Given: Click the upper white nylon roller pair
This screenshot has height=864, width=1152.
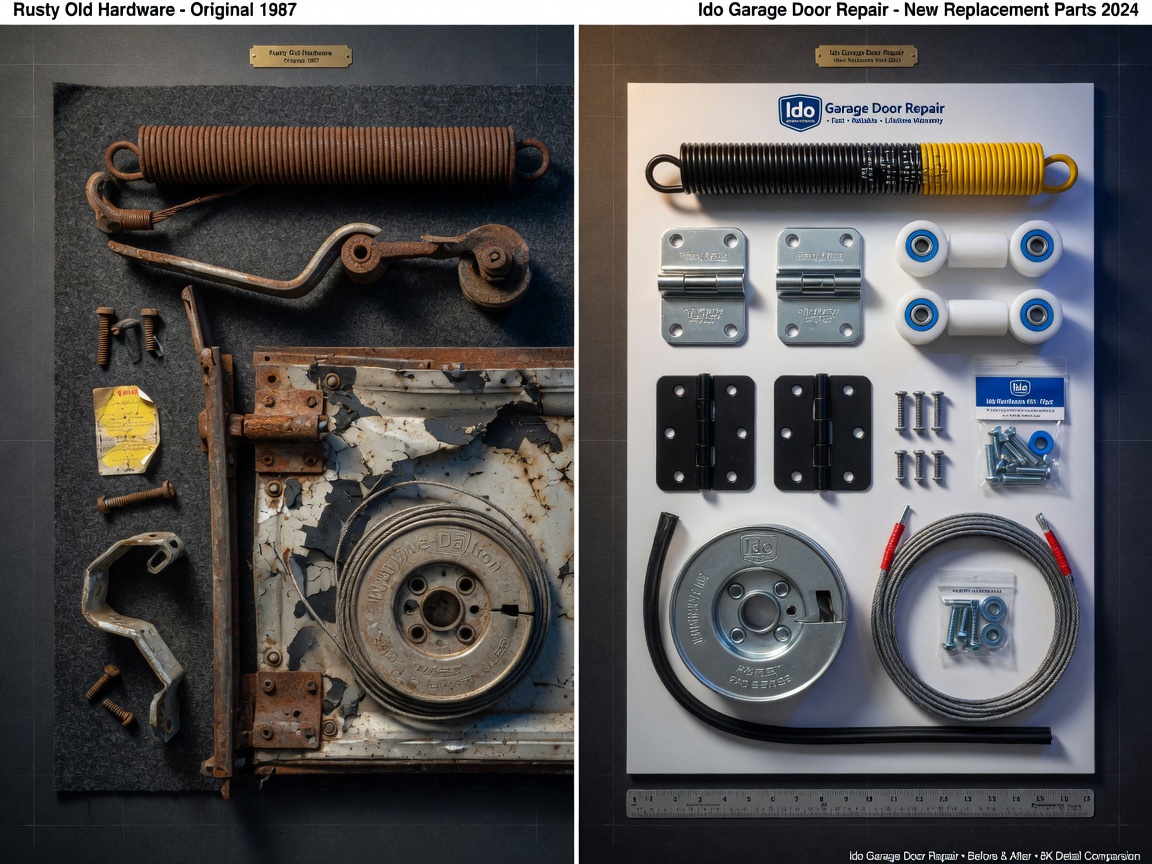Looking at the screenshot, I should tap(979, 248).
